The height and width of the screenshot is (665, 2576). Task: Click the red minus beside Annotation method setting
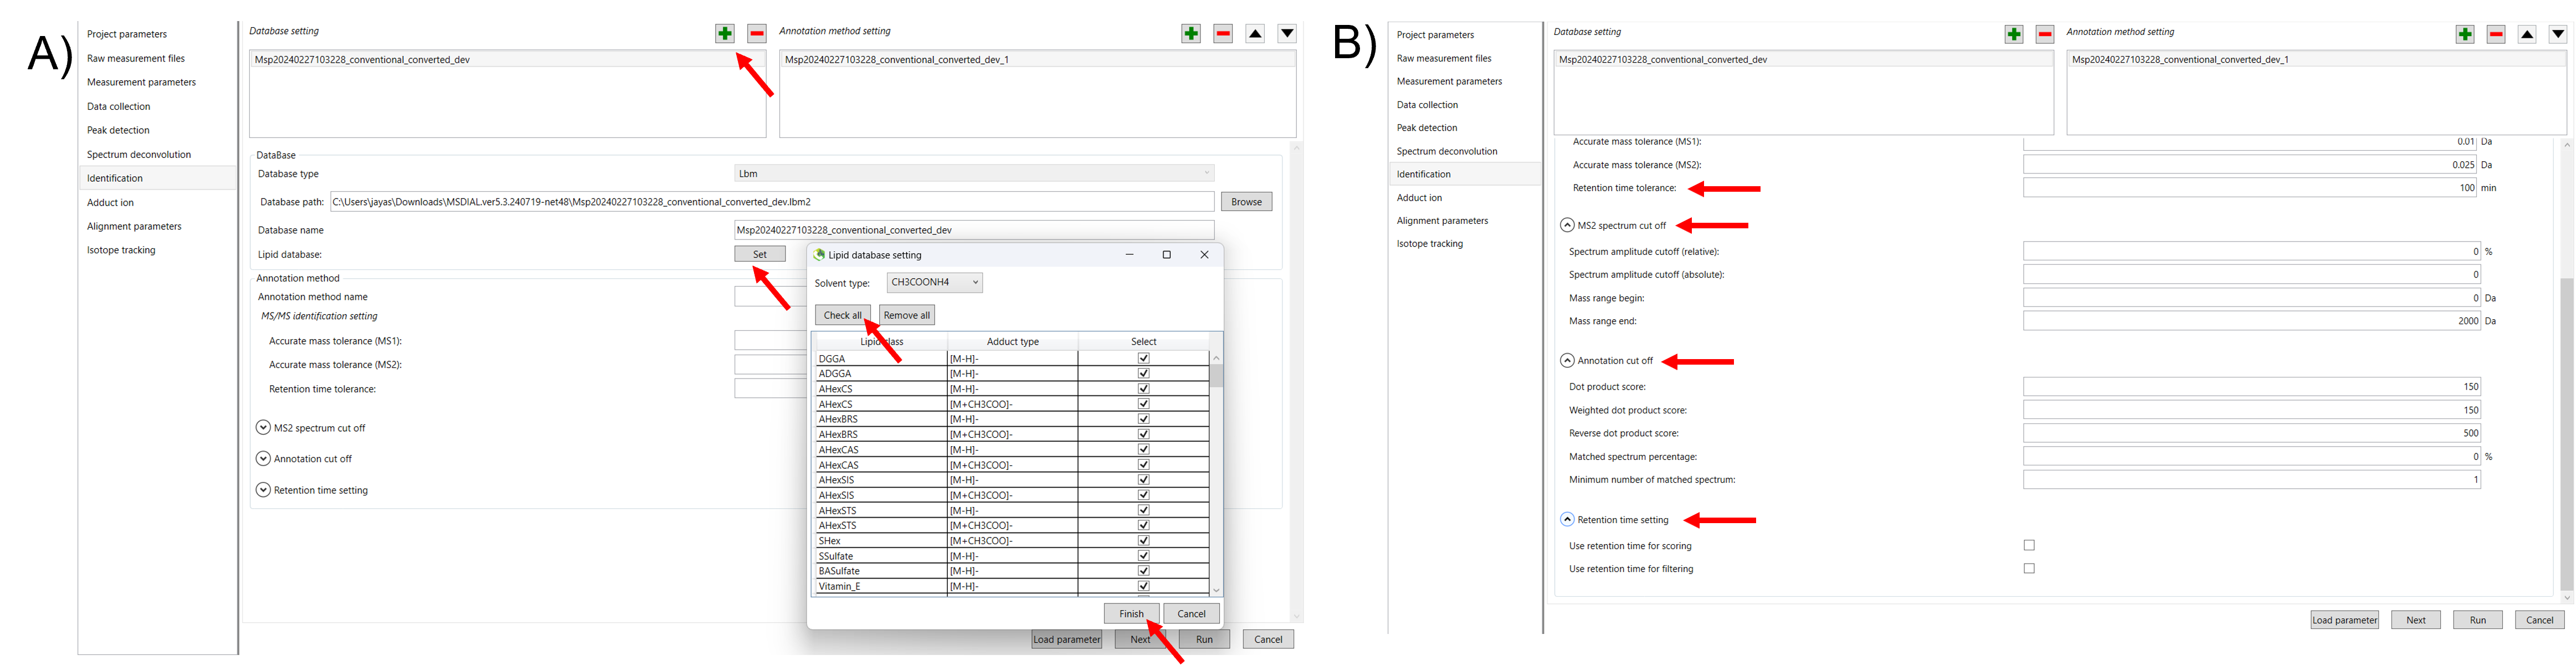click(1222, 33)
